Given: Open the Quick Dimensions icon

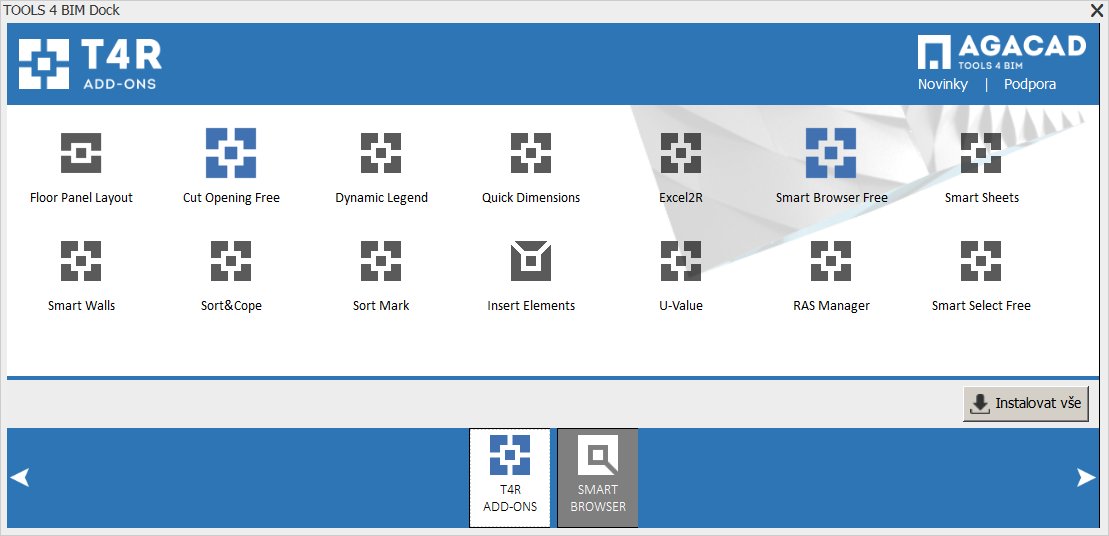Looking at the screenshot, I should (530, 153).
